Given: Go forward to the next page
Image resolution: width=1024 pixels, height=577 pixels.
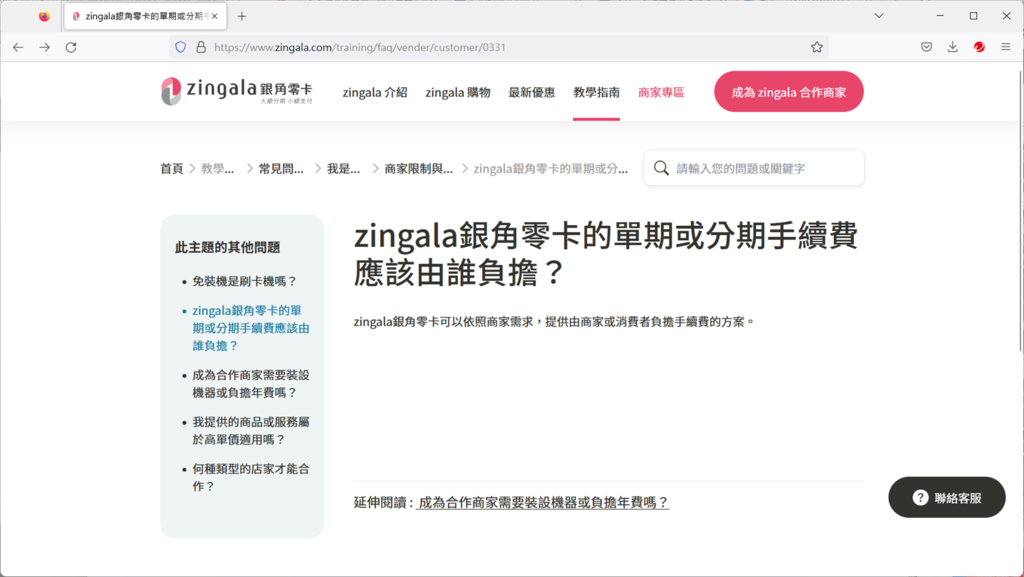Looking at the screenshot, I should point(44,47).
